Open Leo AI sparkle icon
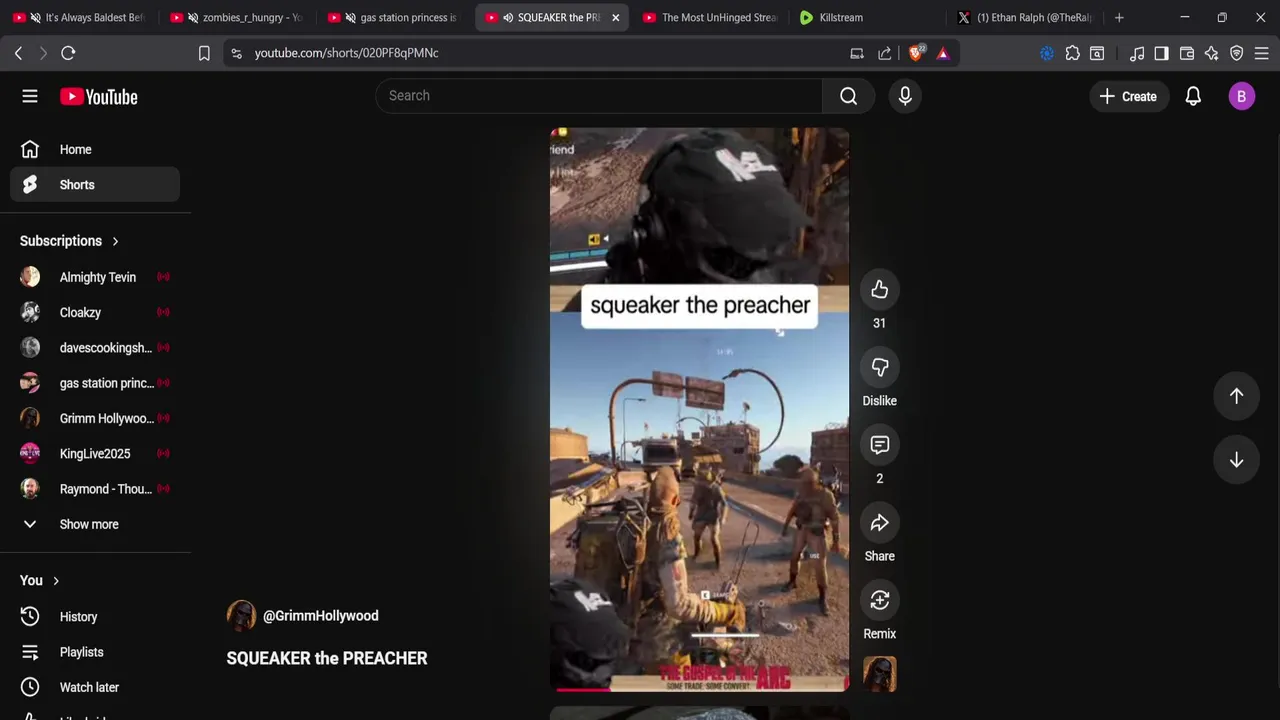This screenshot has height=720, width=1280. (x=1212, y=53)
